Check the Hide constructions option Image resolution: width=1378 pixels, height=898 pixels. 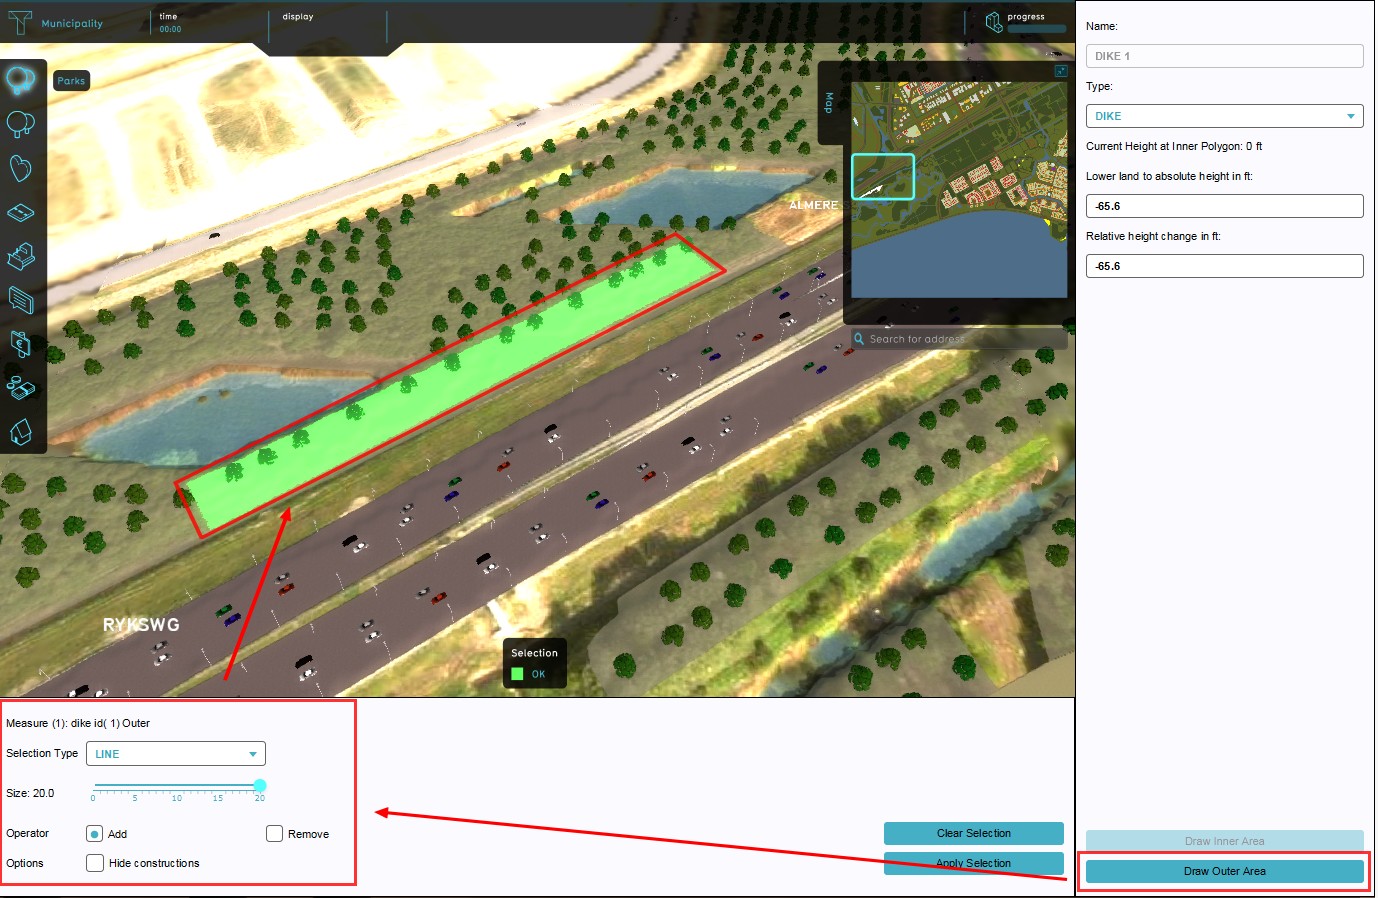coord(95,863)
